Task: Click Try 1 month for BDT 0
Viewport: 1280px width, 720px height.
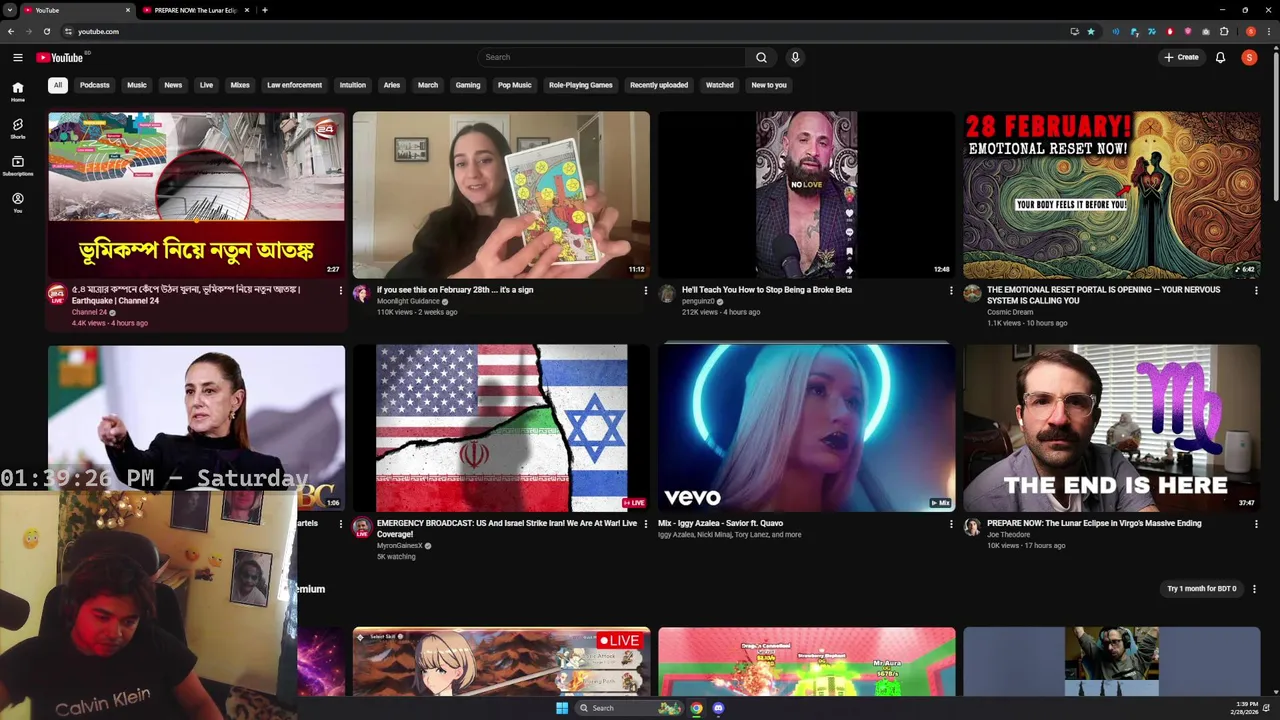Action: [x=1202, y=589]
